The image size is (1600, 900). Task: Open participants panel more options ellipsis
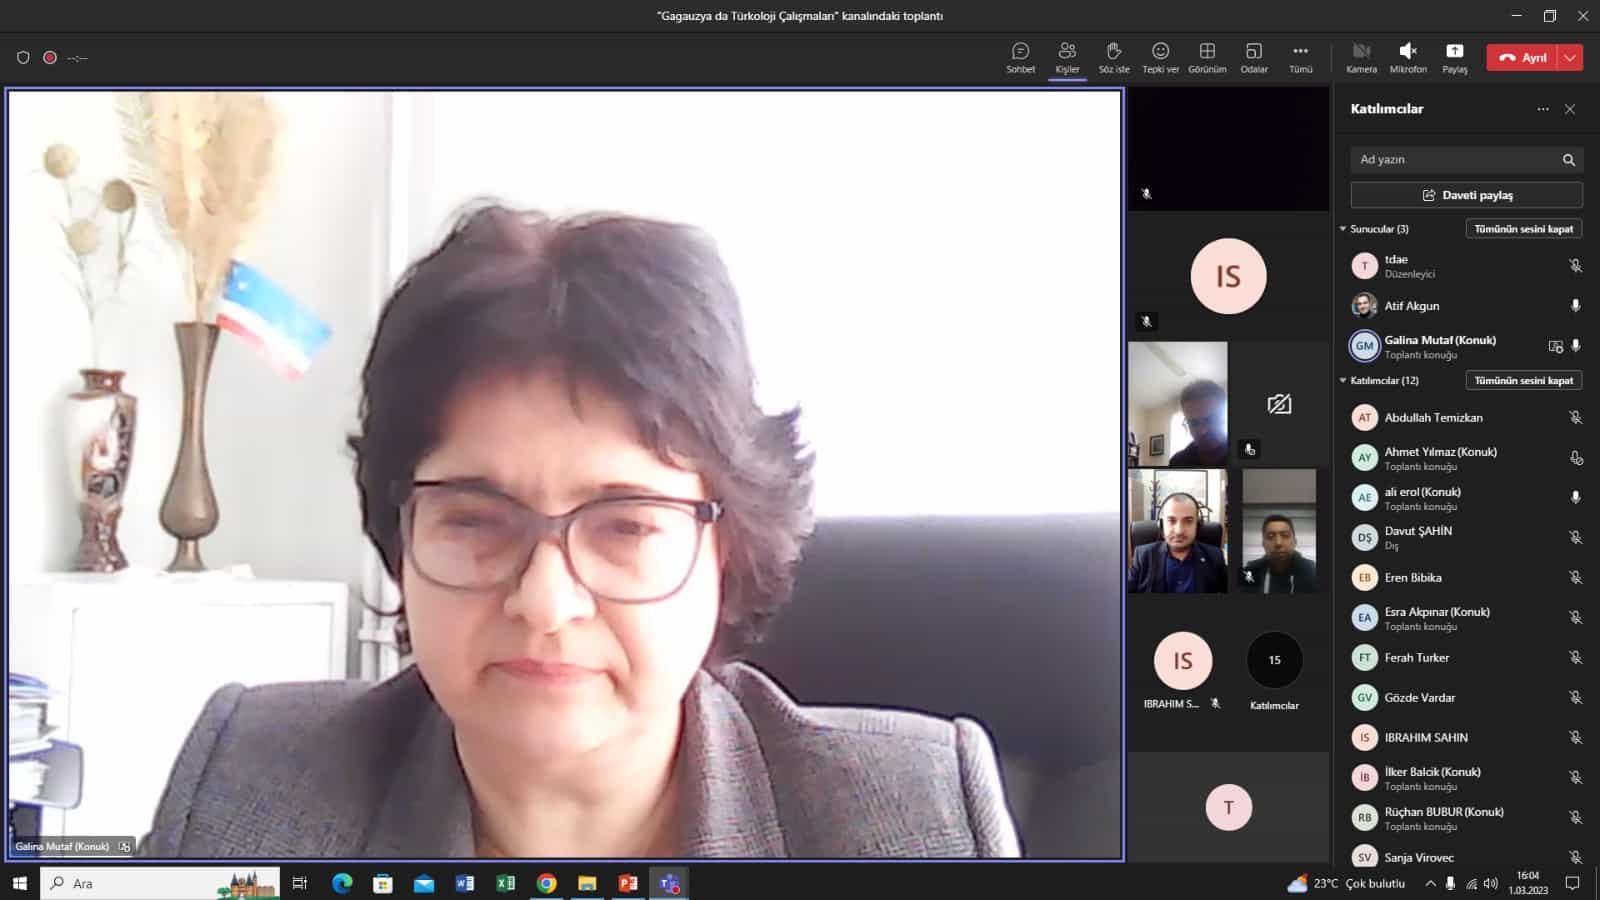click(x=1543, y=109)
